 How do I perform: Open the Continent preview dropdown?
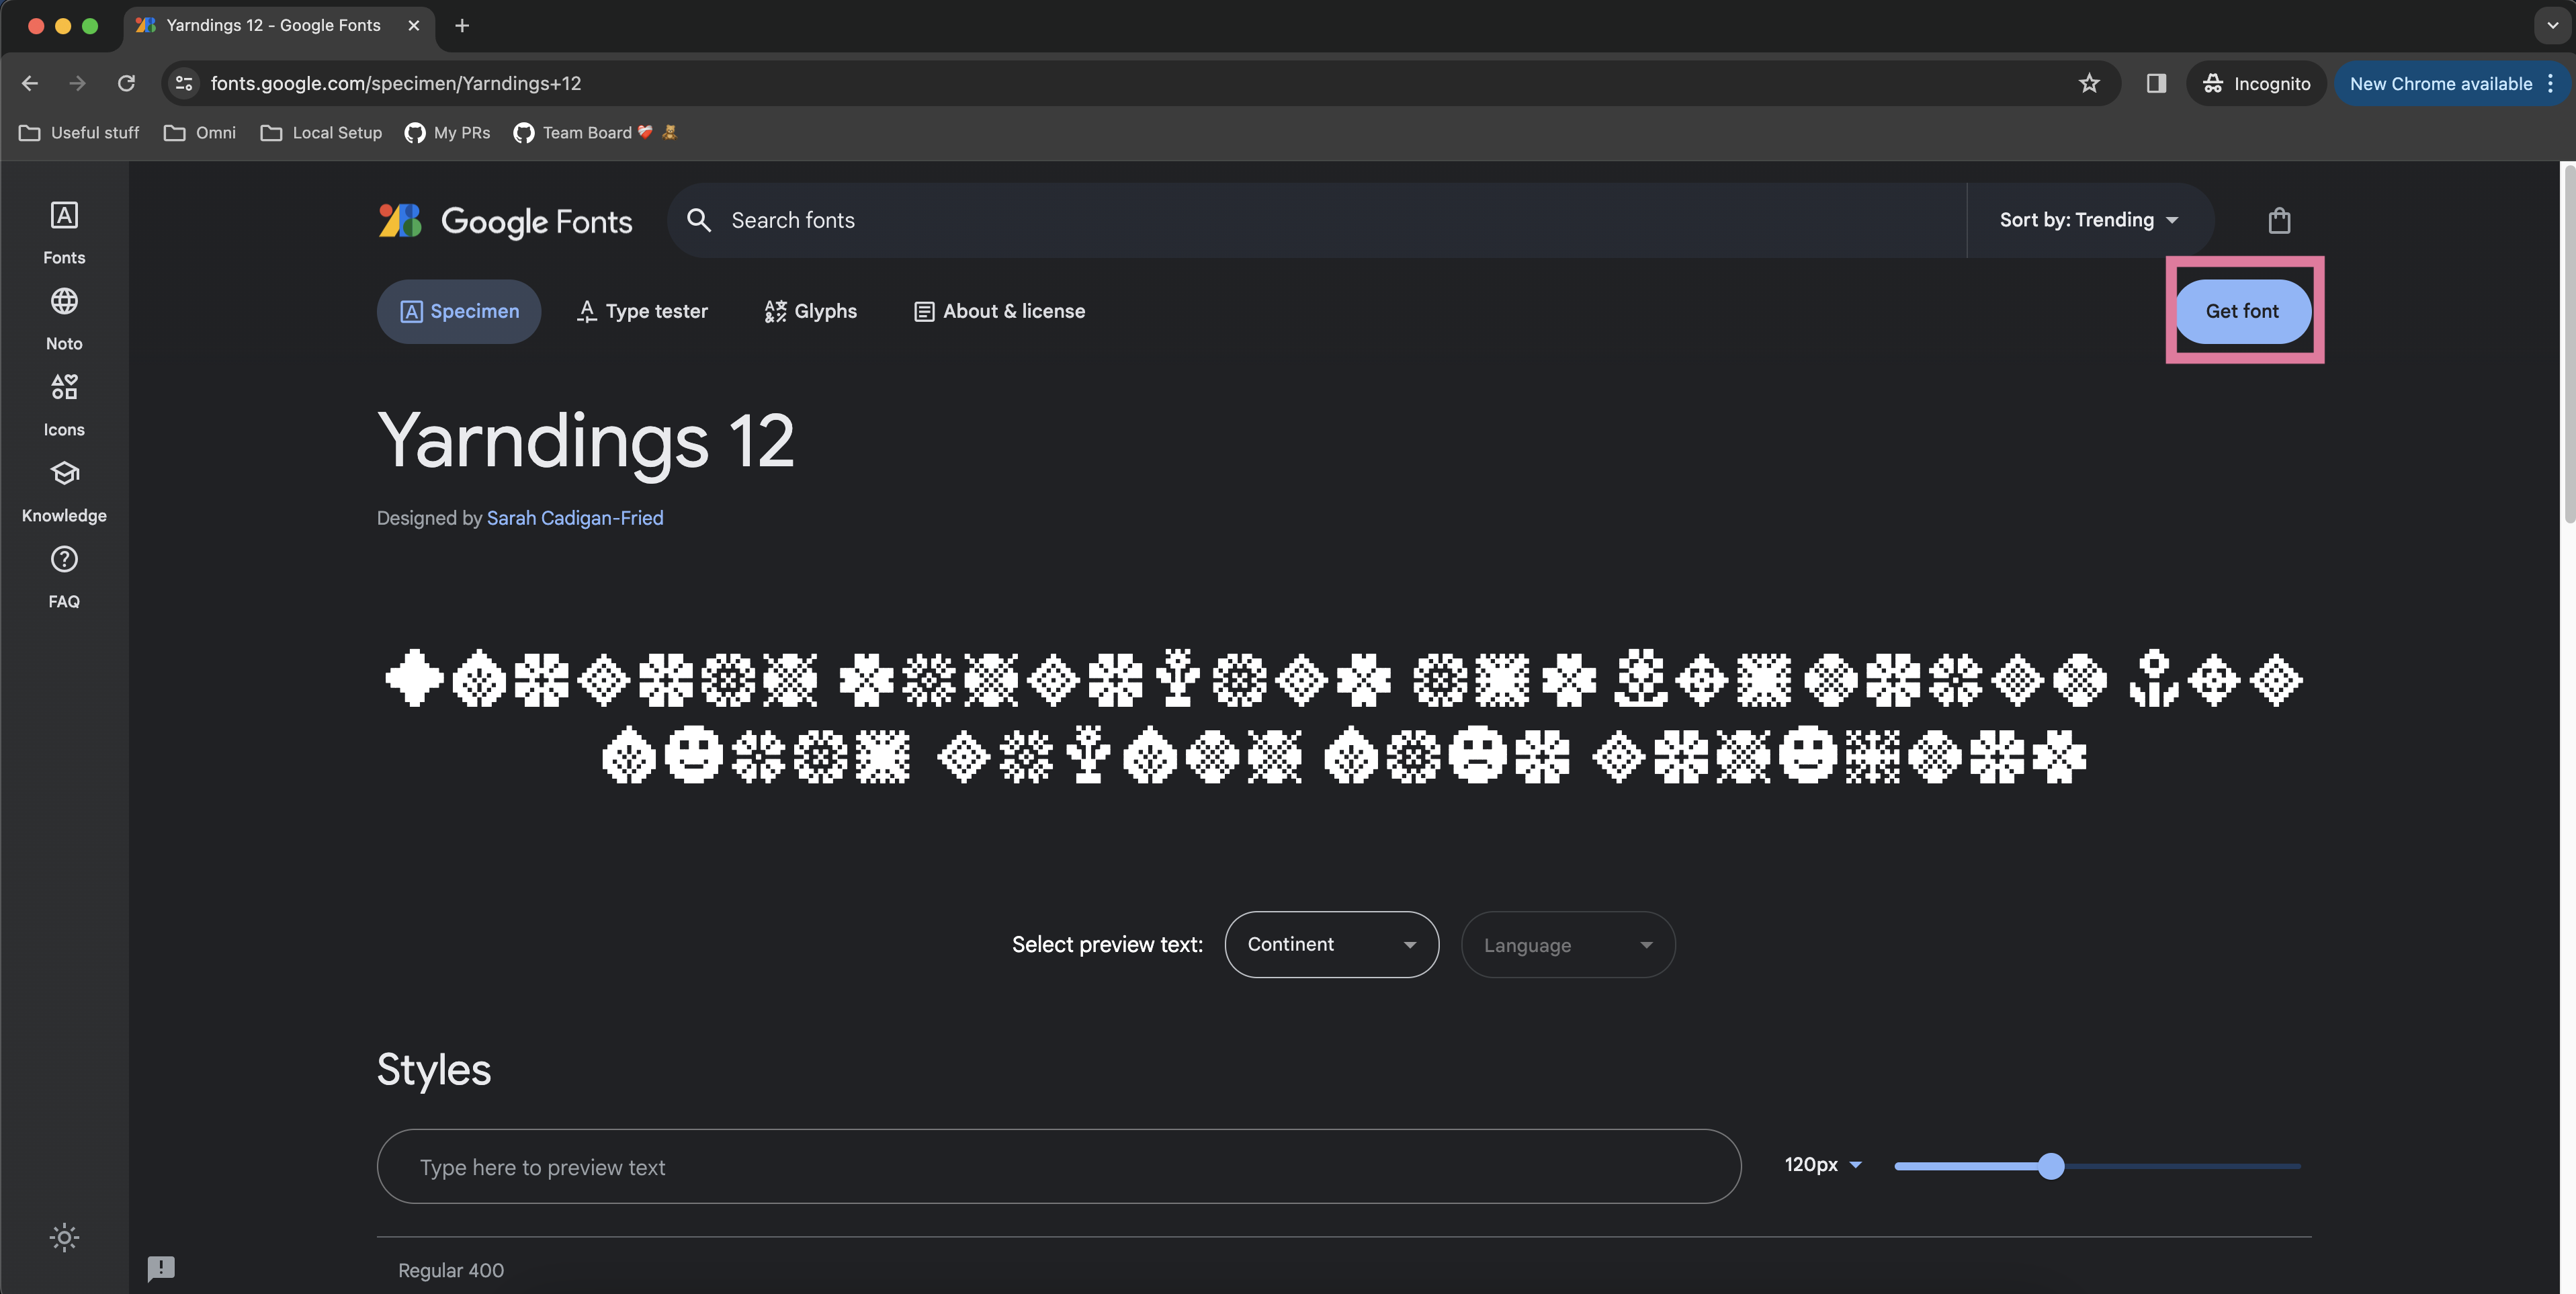pyautogui.click(x=1330, y=944)
